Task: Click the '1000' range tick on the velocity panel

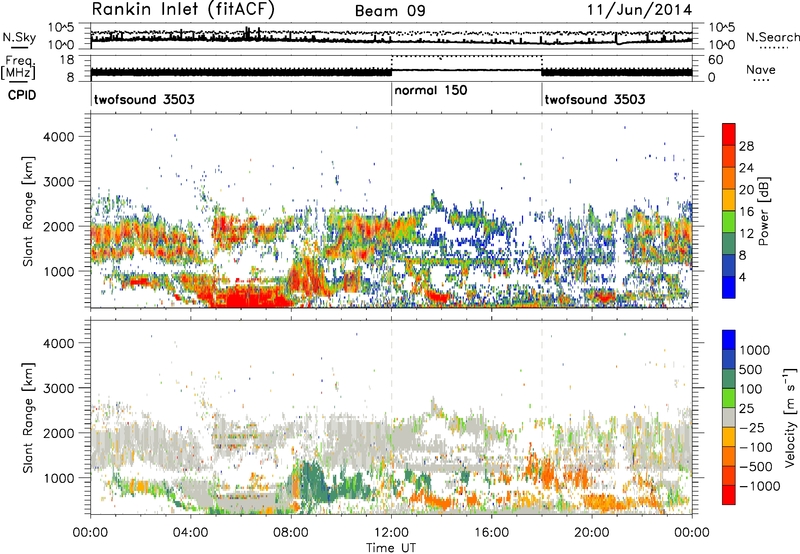Action: [58, 478]
